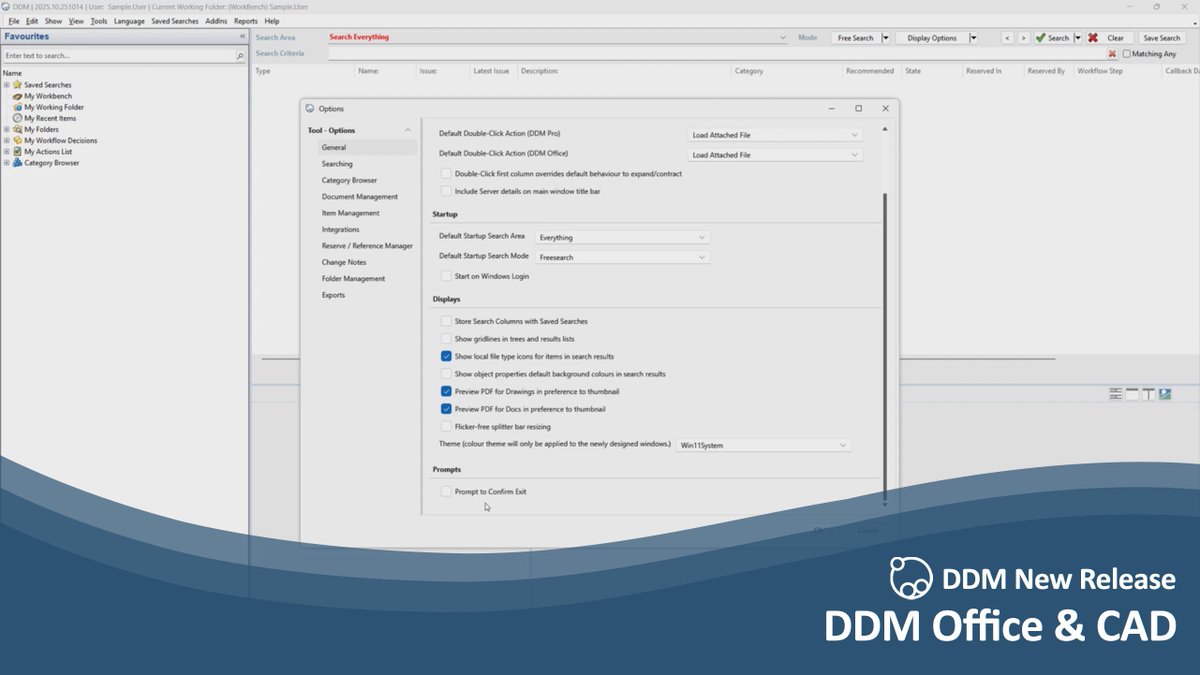Open My Workflow Decisions
The image size is (1200, 675).
click(x=18, y=141)
